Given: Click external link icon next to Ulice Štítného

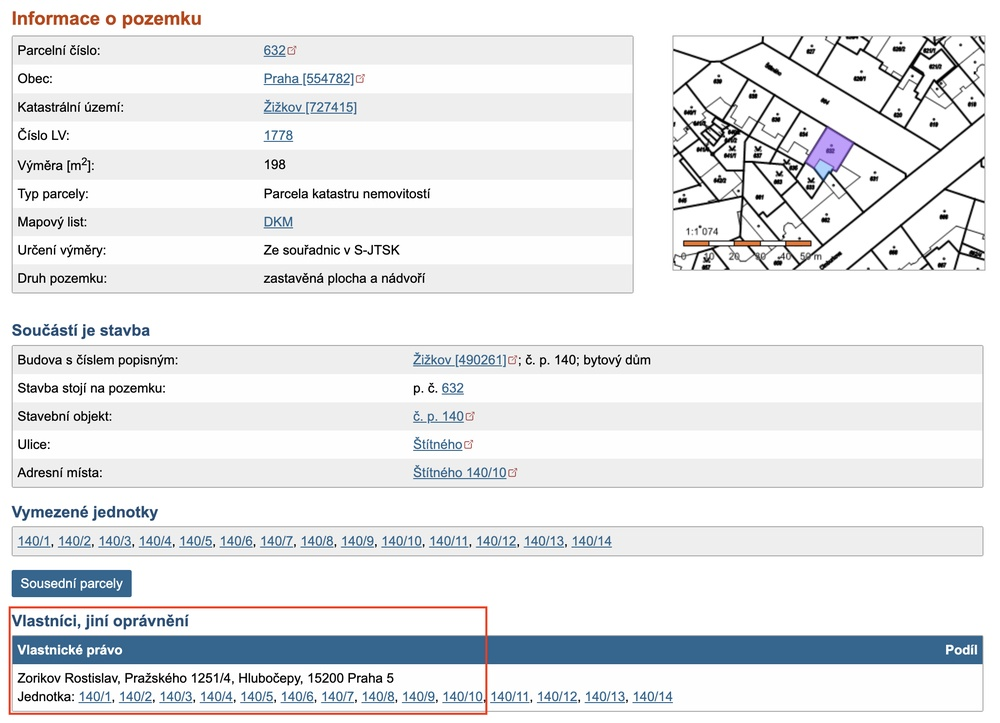Looking at the screenshot, I should click(x=468, y=444).
